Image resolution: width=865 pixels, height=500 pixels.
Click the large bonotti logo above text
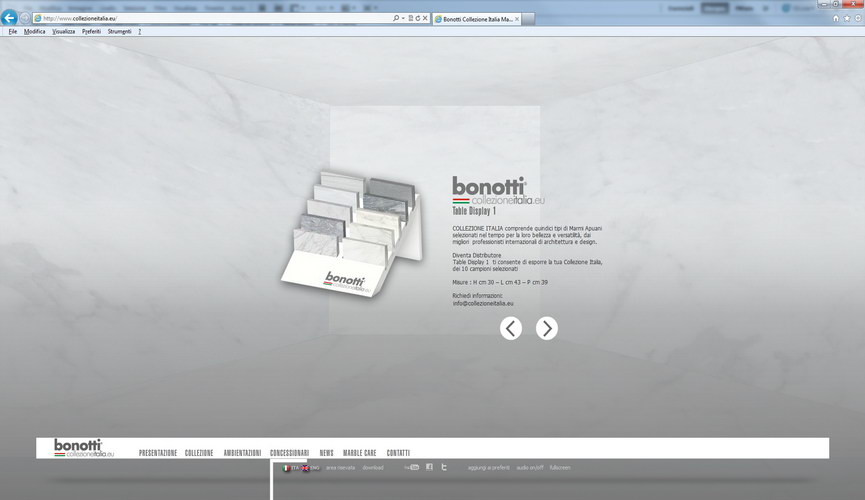coord(498,190)
